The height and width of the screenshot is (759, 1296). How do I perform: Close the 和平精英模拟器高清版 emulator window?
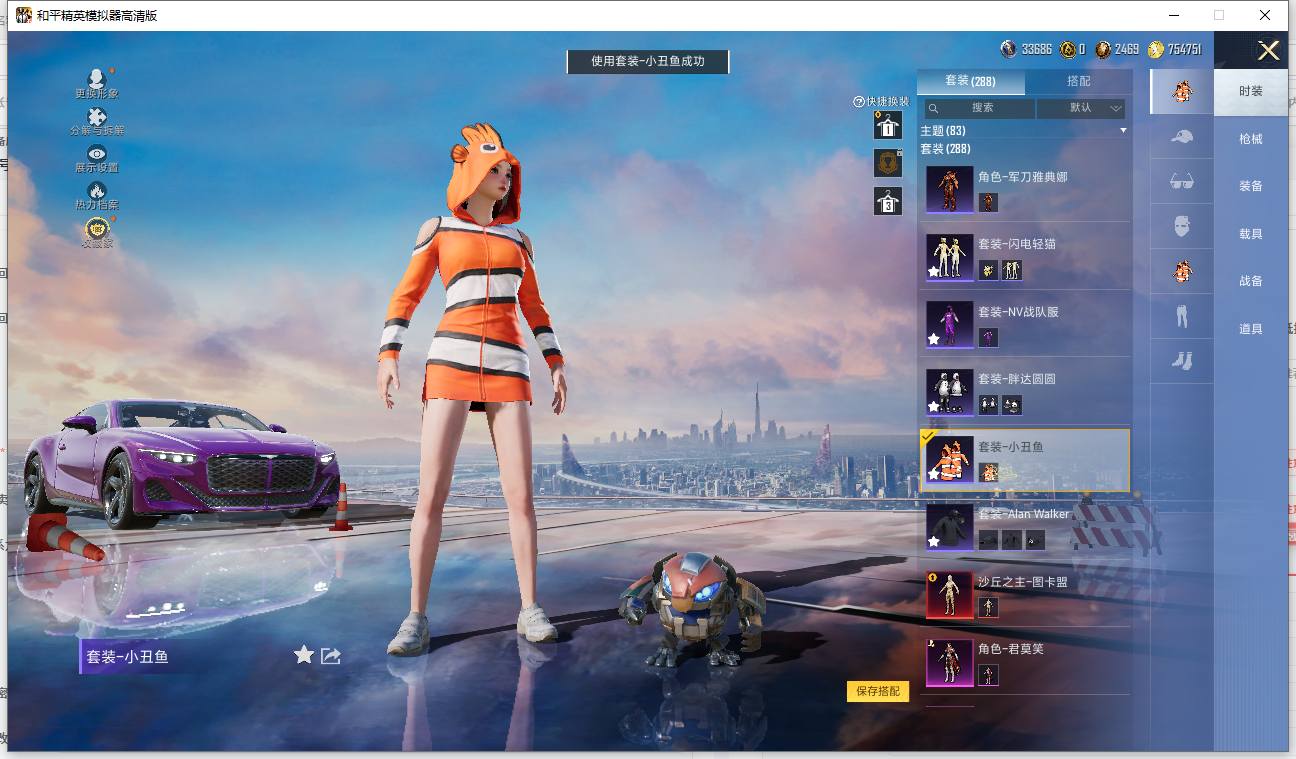click(1266, 15)
